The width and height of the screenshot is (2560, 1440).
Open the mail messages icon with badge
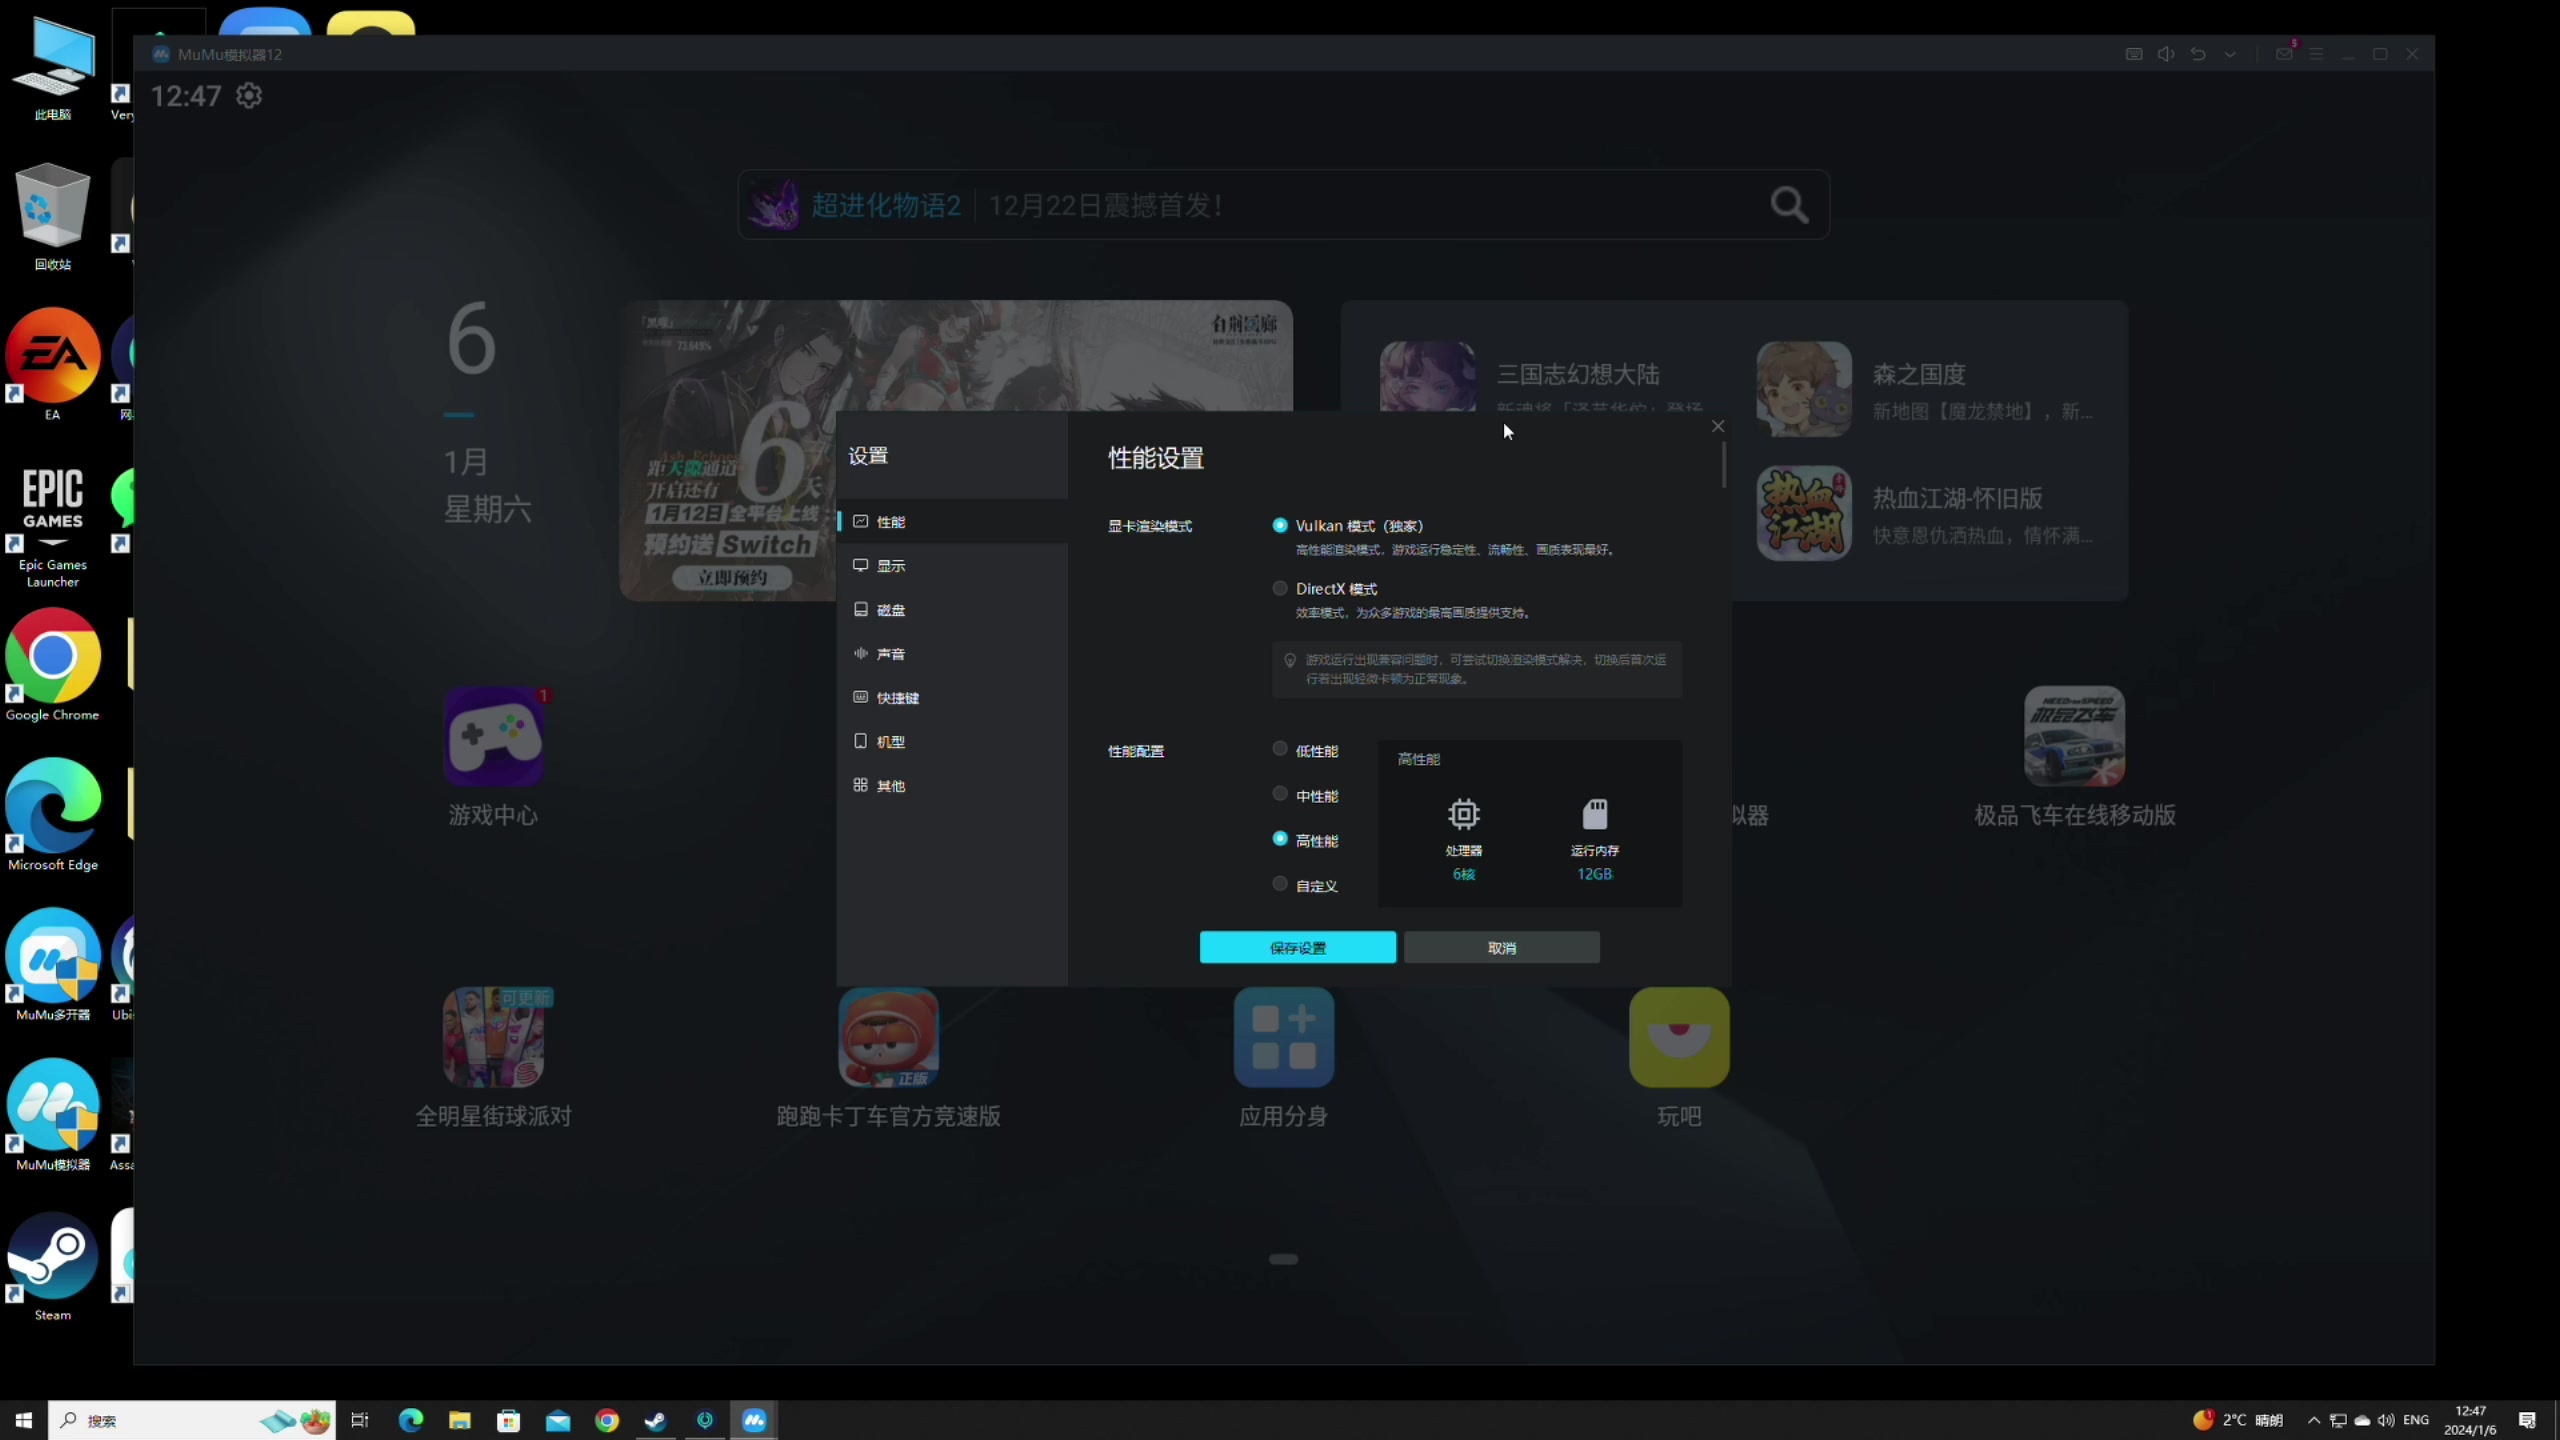click(2284, 53)
